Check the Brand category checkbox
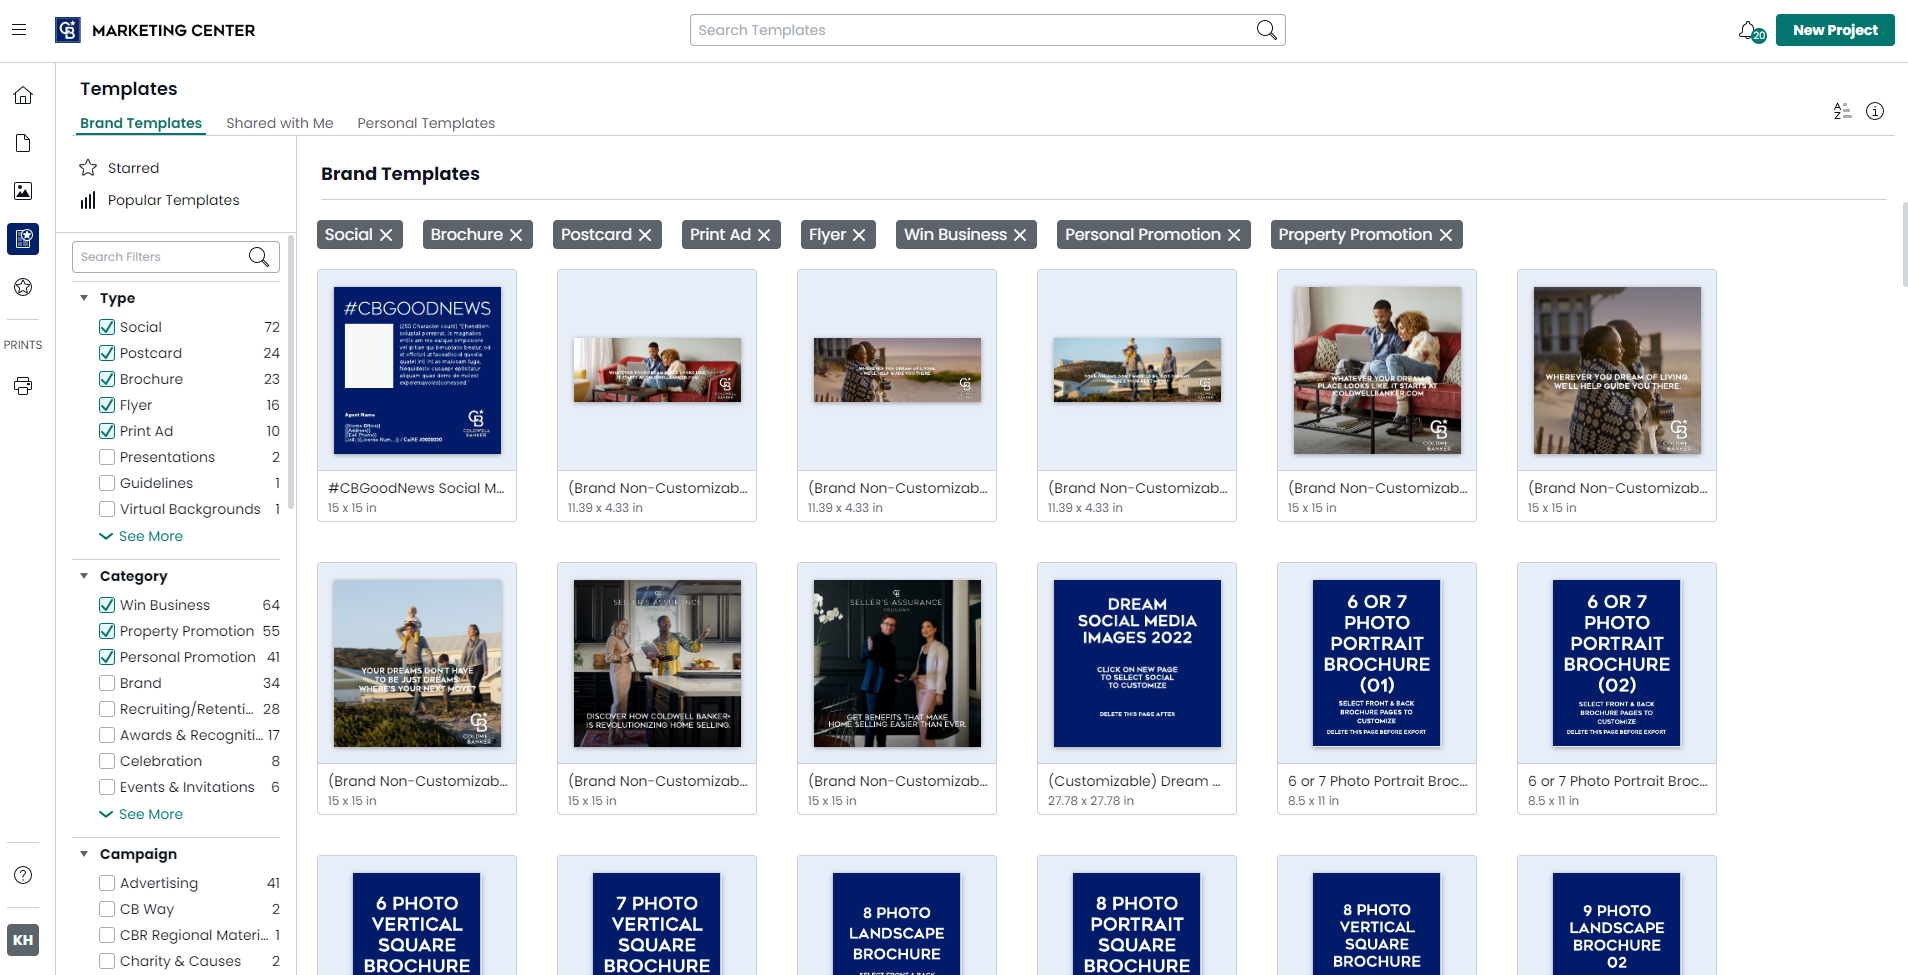 pyautogui.click(x=107, y=683)
